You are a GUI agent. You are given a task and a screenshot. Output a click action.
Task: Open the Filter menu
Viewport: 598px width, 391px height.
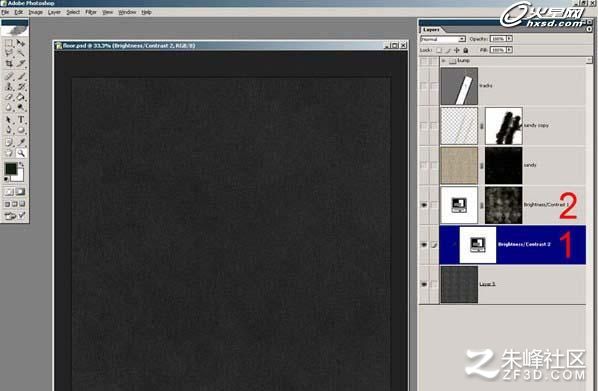coord(90,12)
